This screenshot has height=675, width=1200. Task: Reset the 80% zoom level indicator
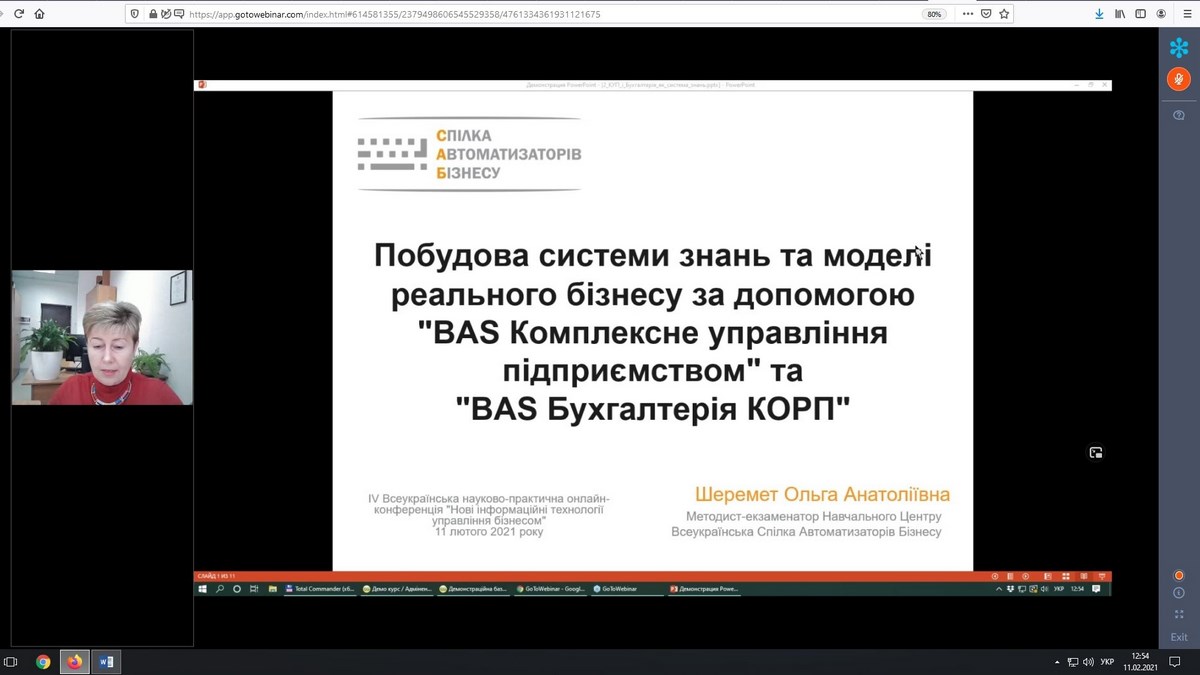click(x=934, y=14)
